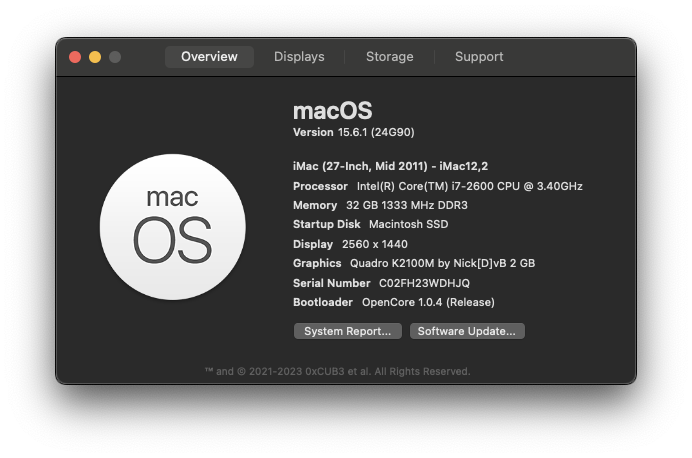The image size is (692, 458).
Task: Select the 32 GB 1333 MHz DDR3 memory value
Action: [407, 205]
